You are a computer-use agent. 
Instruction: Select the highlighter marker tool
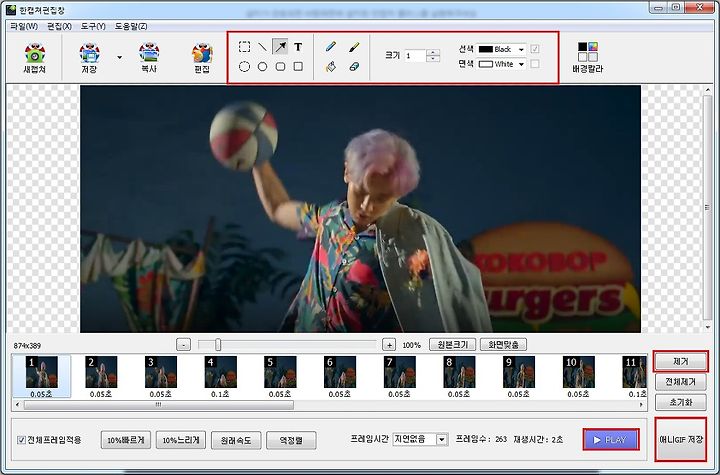[354, 47]
